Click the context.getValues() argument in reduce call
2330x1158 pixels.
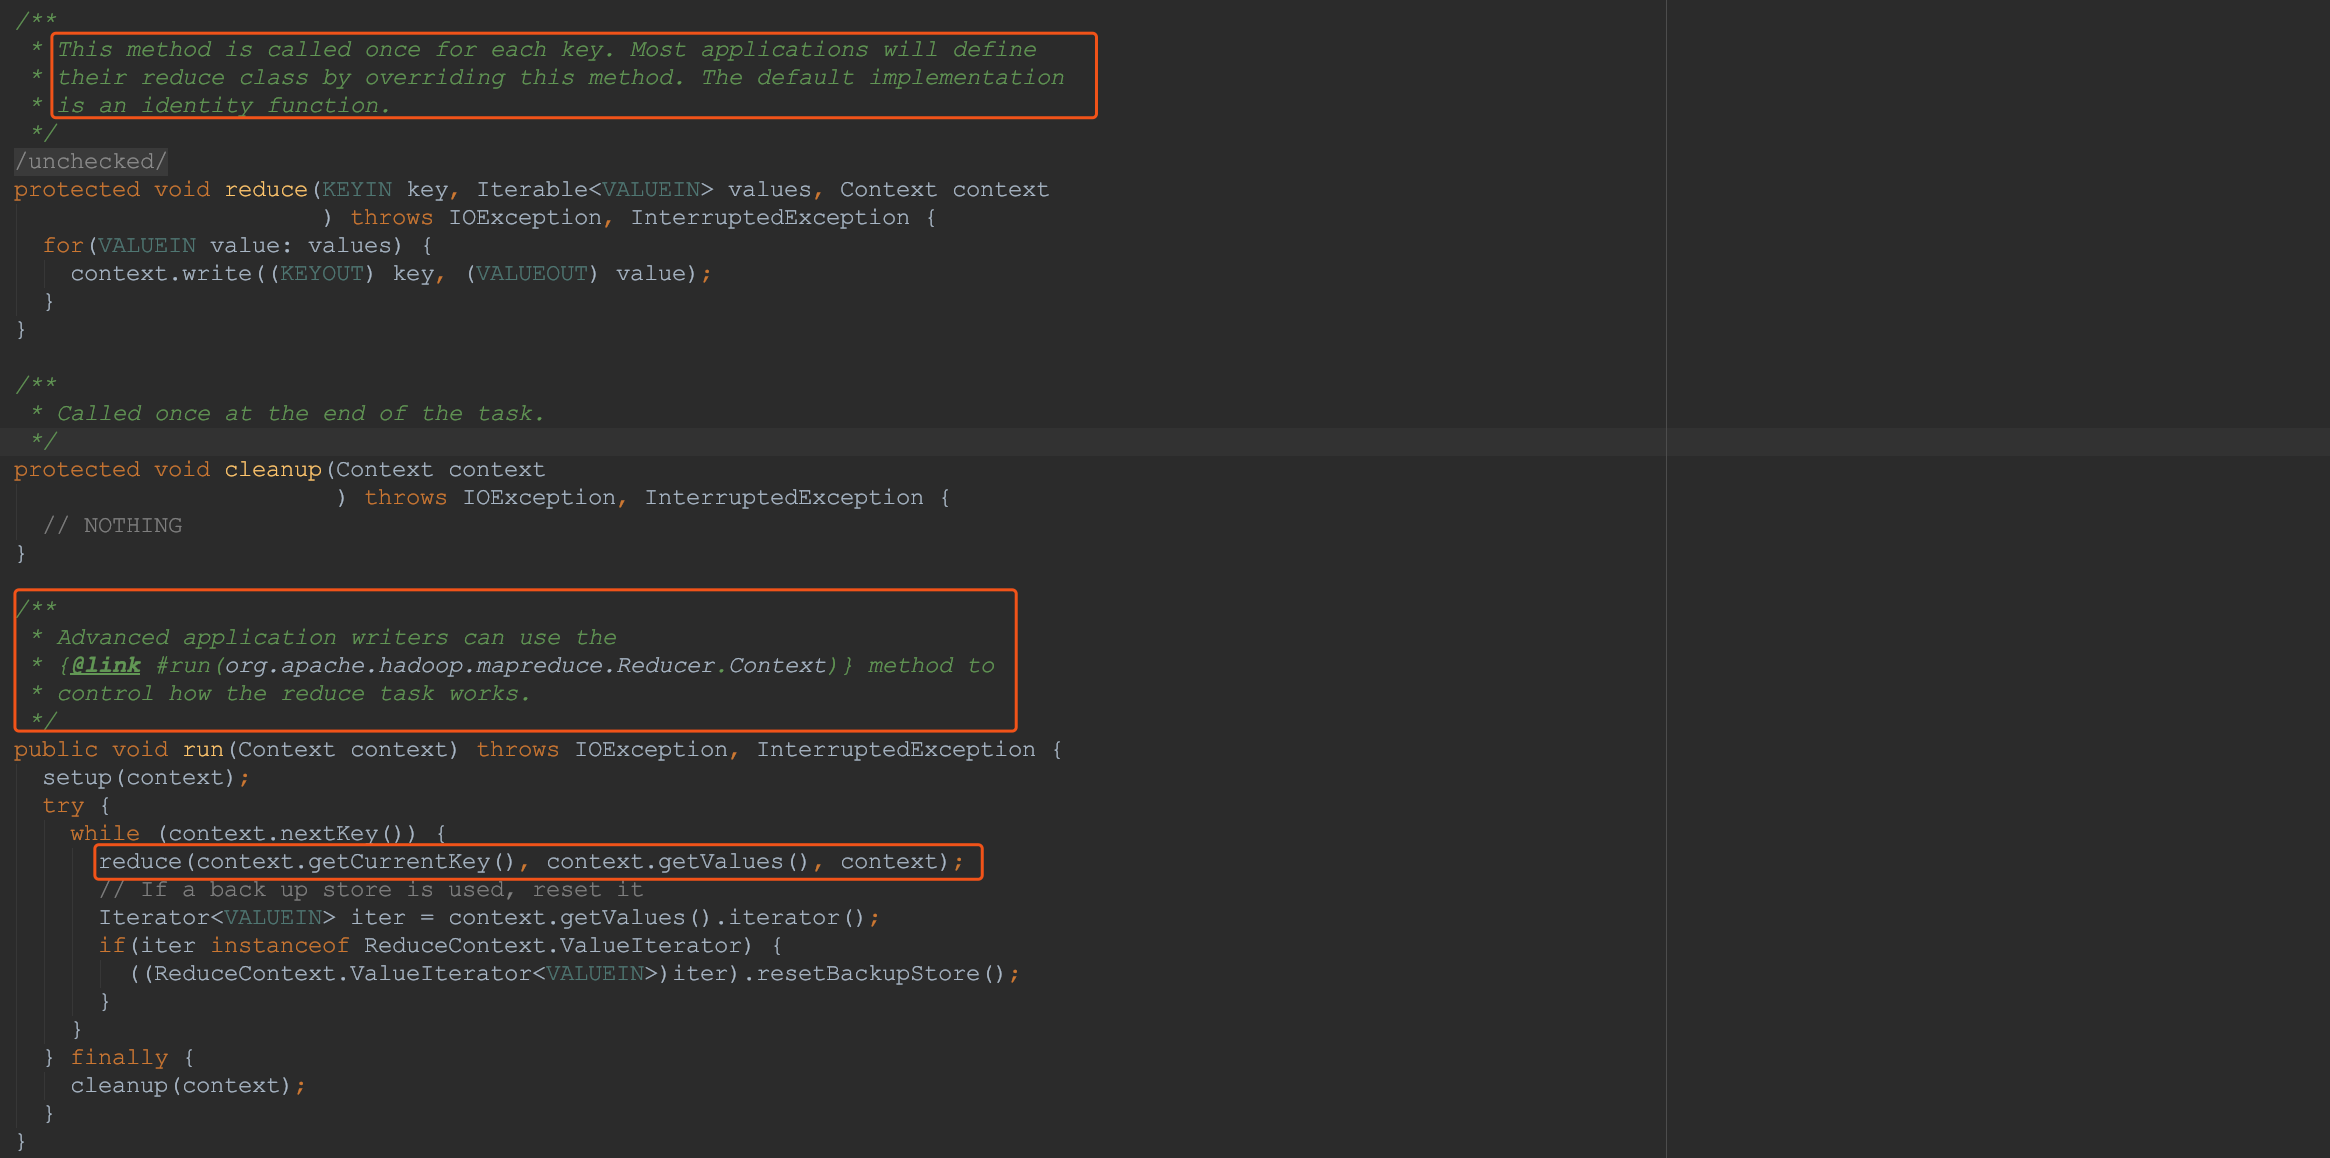tap(677, 861)
